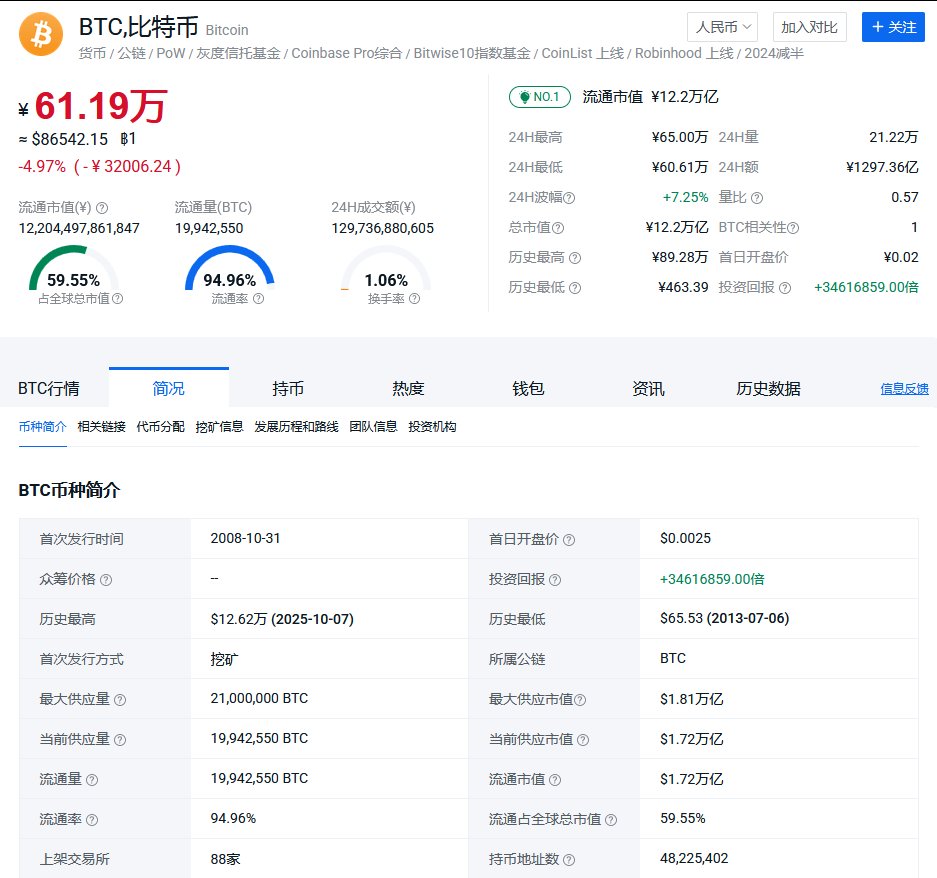937x878 pixels.
Task: Click help icon beside 占全球总市值
Action: [118, 298]
